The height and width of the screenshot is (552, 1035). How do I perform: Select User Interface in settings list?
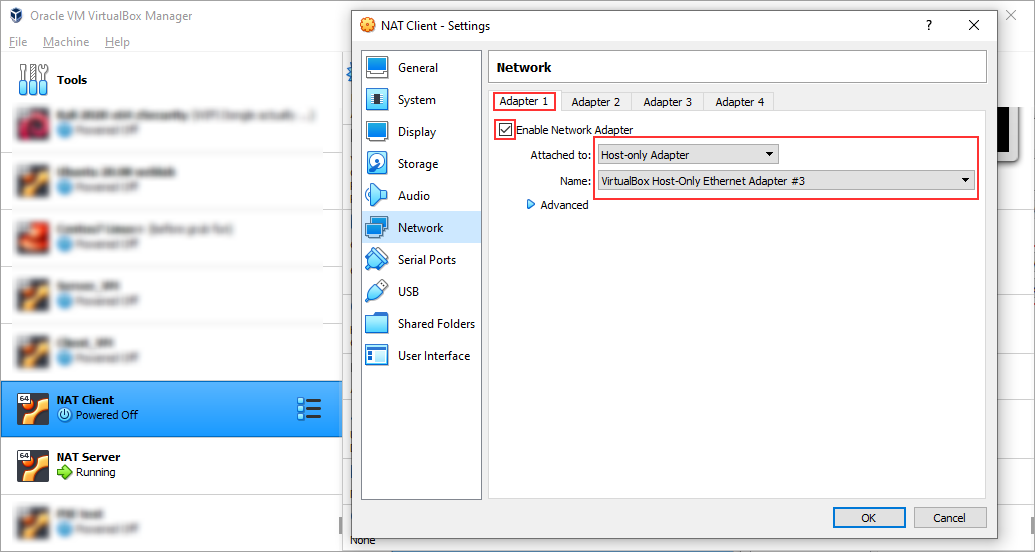[434, 355]
